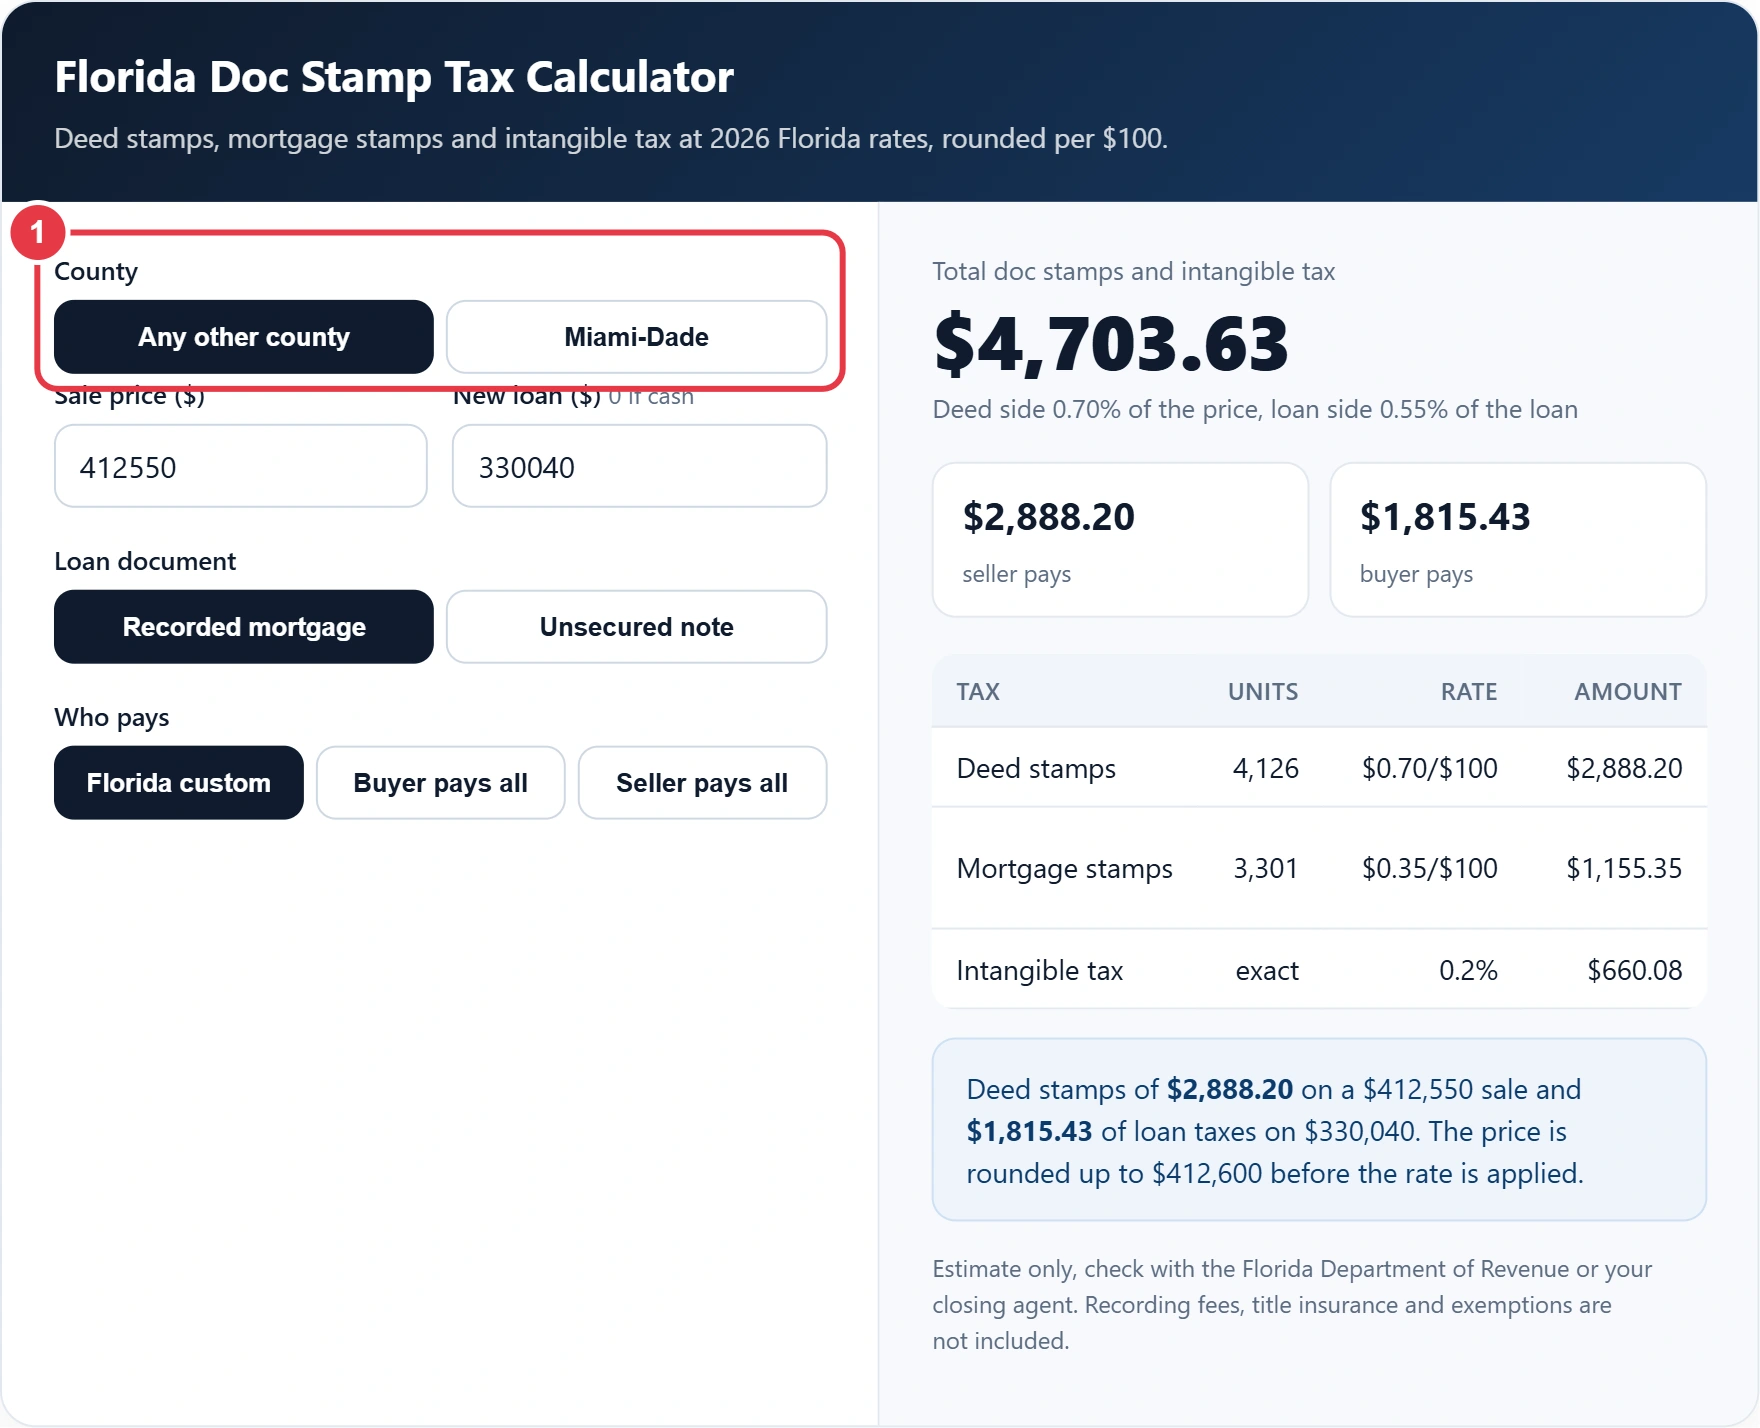Switch county to Miami-Dade
Image resolution: width=1760 pixels, height=1428 pixels.
click(636, 337)
